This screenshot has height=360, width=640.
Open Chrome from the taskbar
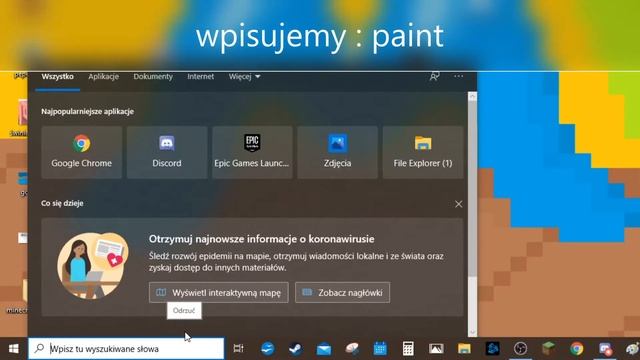[577, 349]
